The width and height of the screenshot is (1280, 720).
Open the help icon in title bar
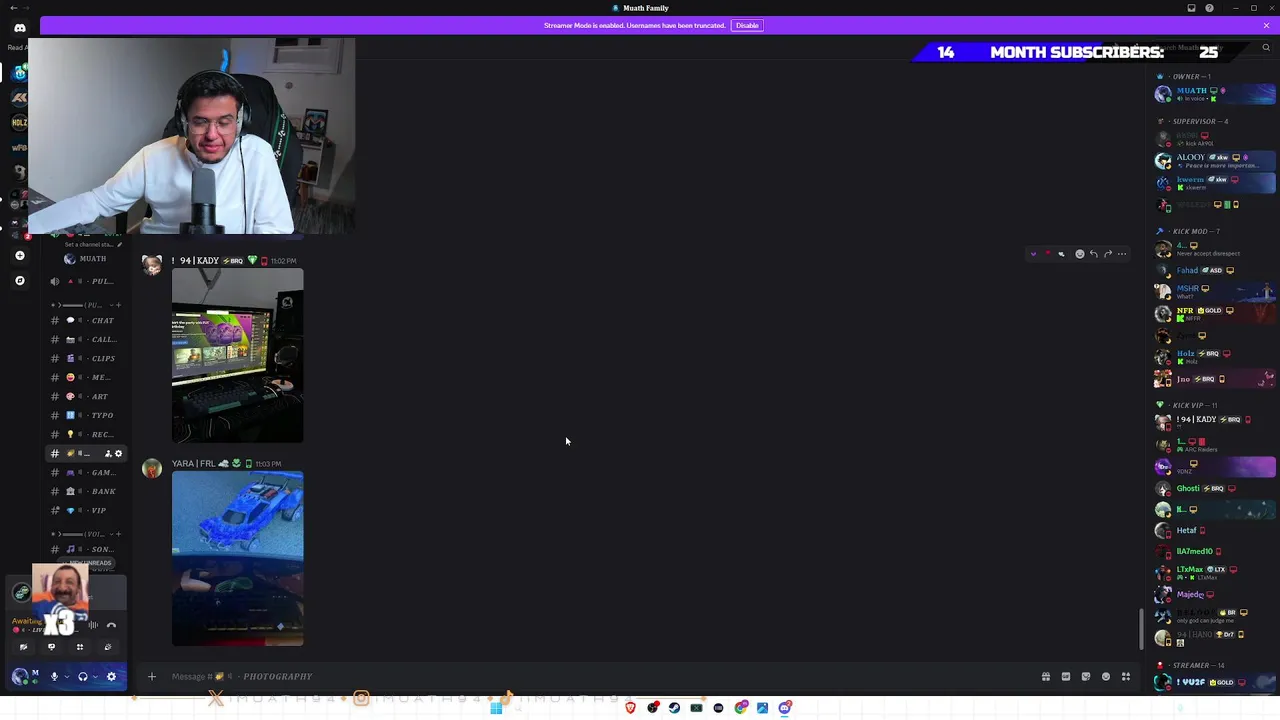tap(1209, 8)
